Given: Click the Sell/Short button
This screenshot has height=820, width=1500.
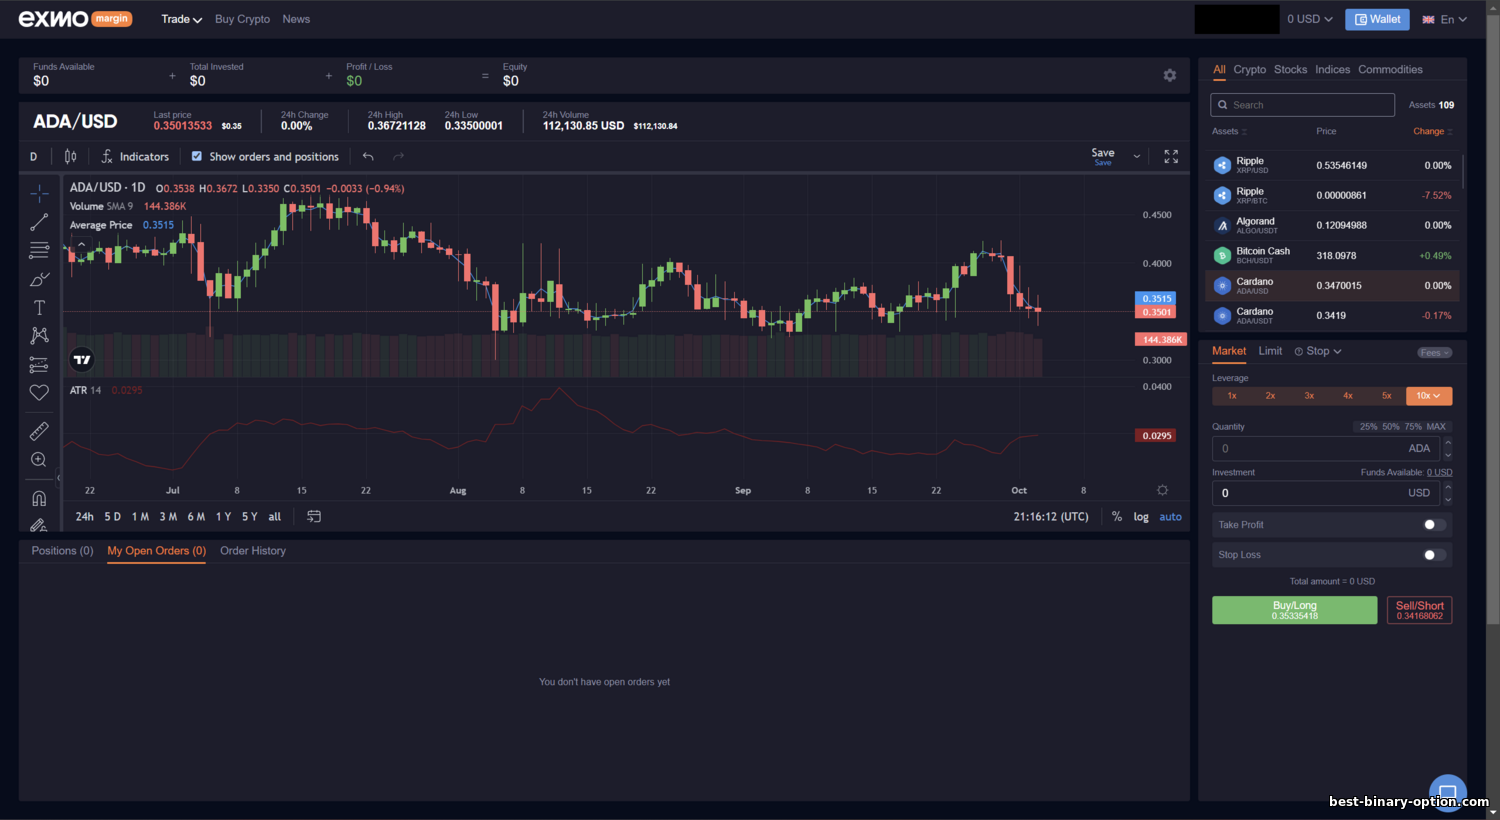Looking at the screenshot, I should (1419, 610).
